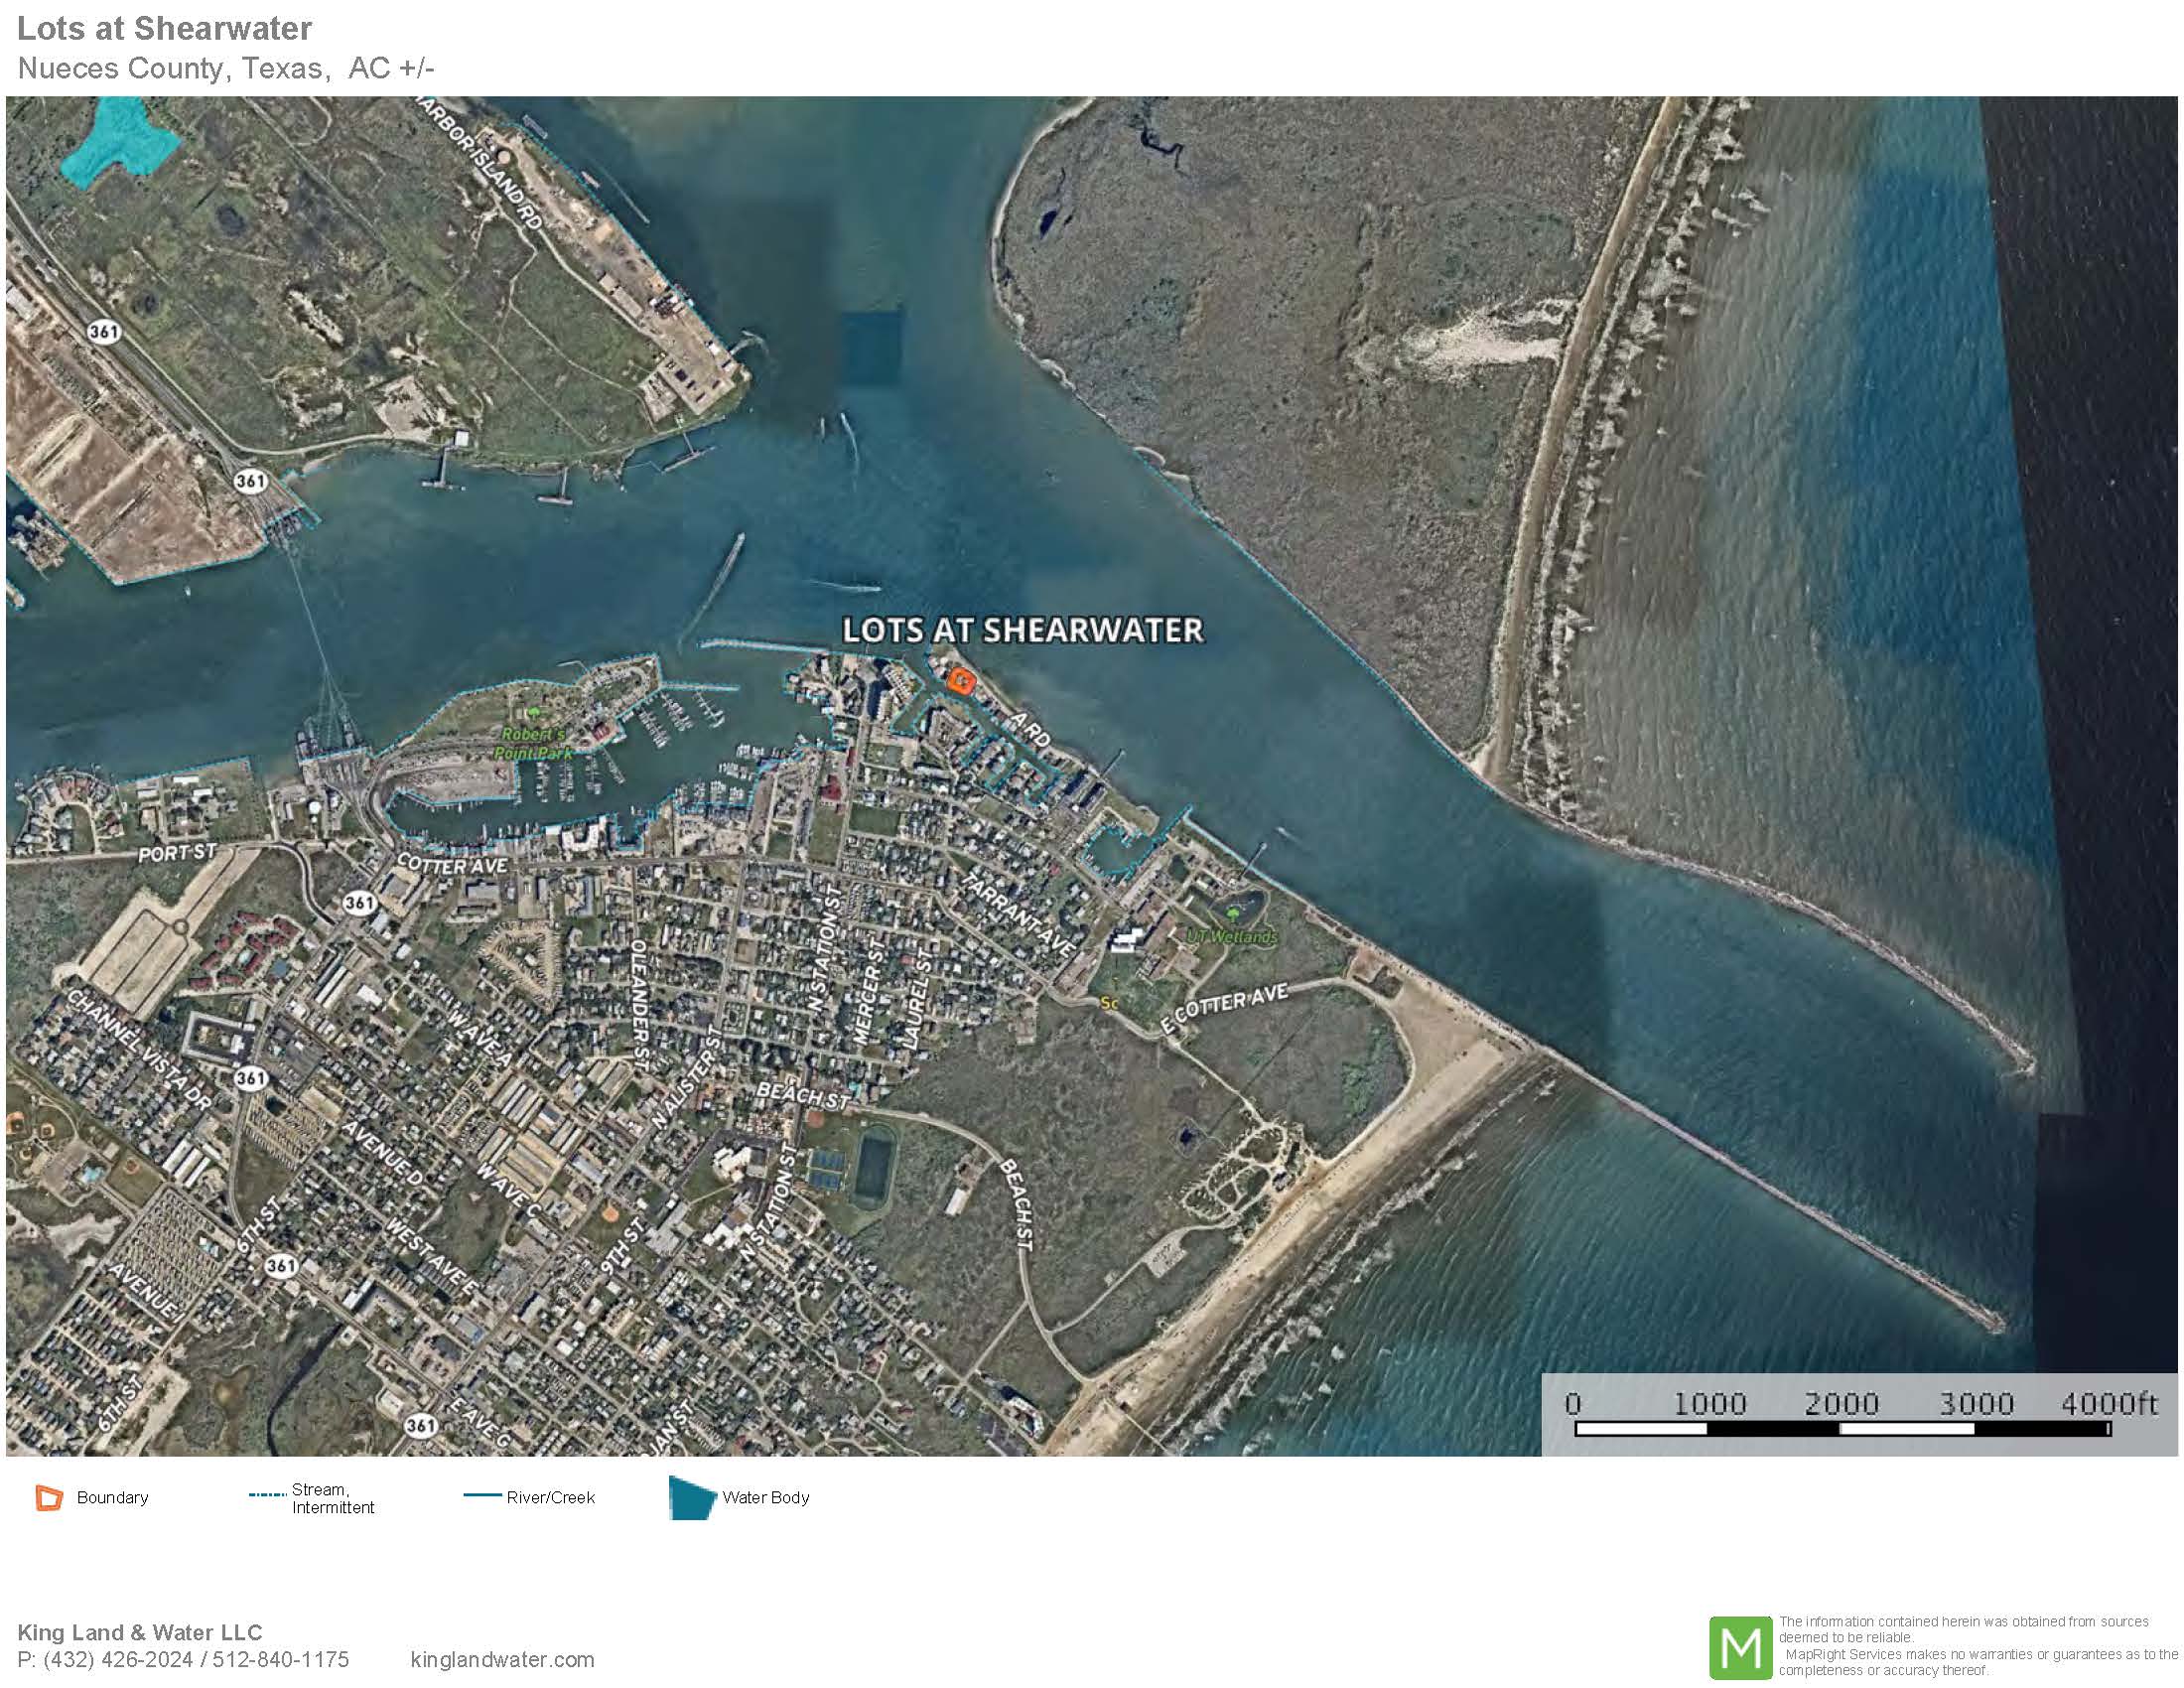This screenshot has width=2184, height=1688.
Task: Click the map scale bar
Action: click(x=1842, y=1428)
